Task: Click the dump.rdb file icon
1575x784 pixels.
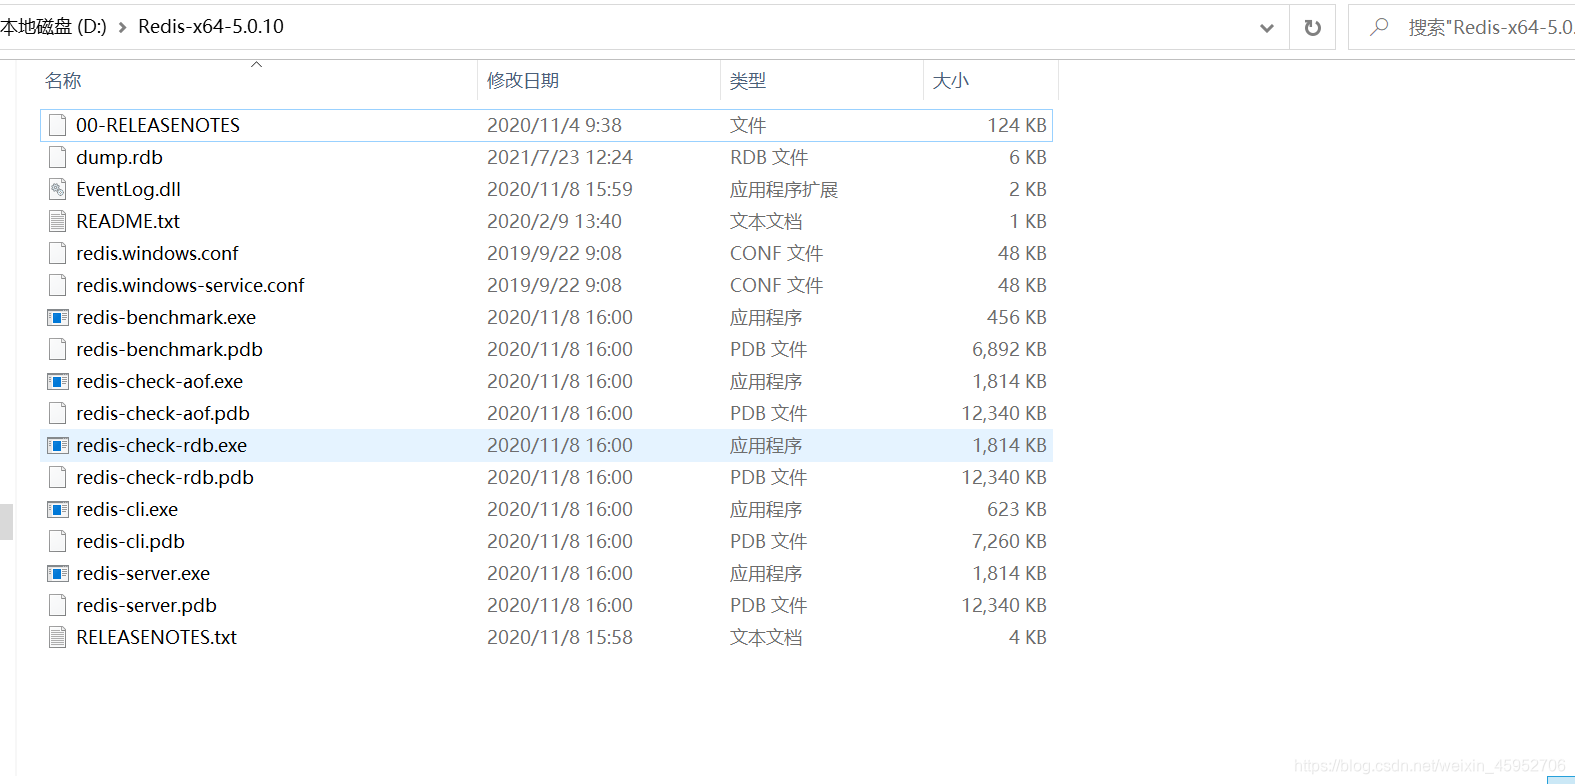Action: coord(58,157)
